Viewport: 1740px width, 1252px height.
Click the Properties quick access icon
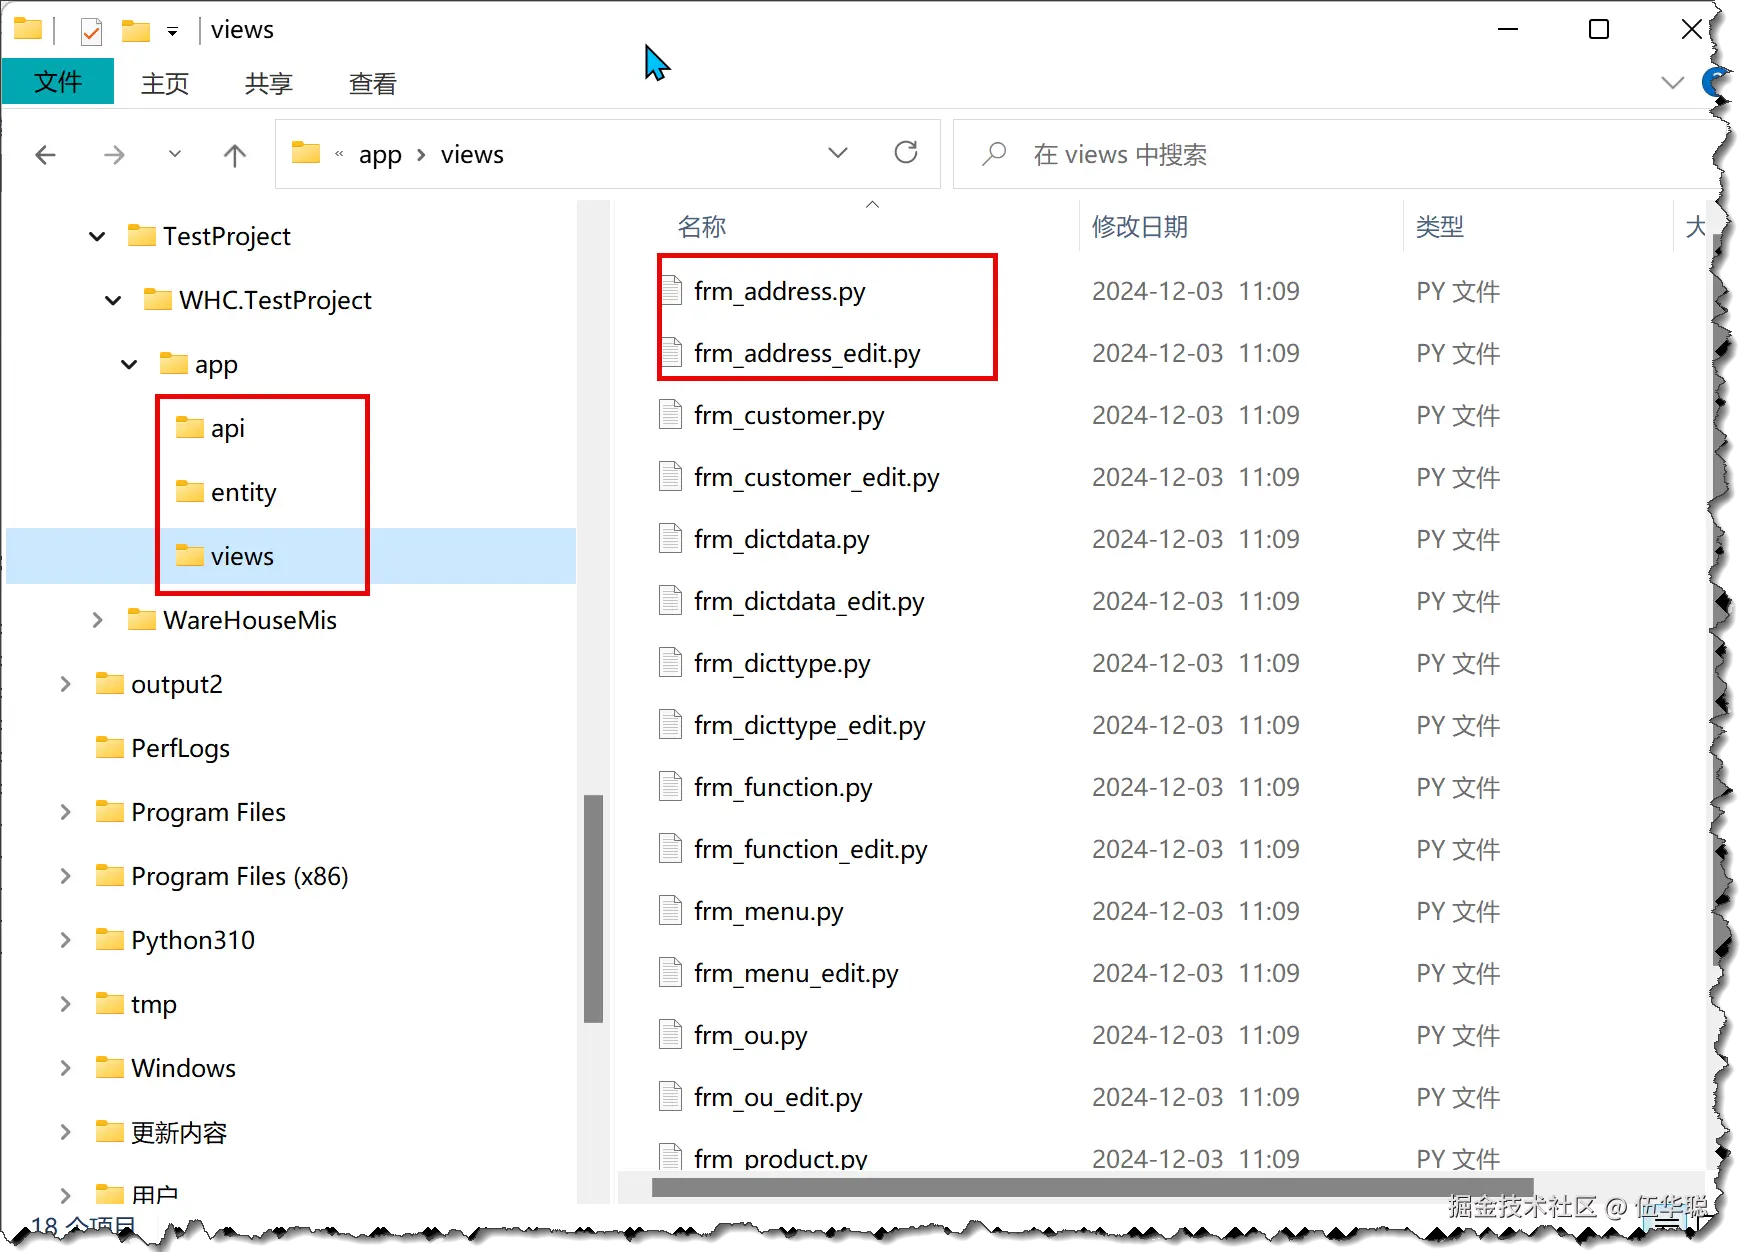point(91,31)
